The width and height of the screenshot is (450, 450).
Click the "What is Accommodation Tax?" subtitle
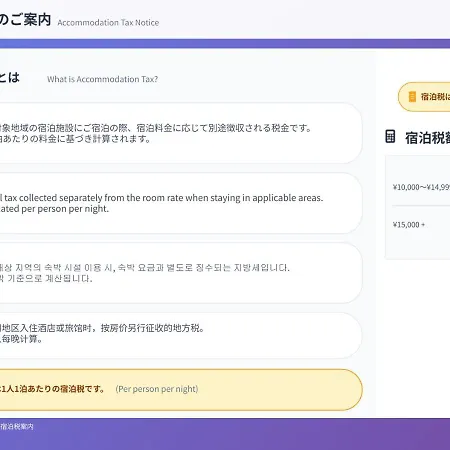click(x=102, y=79)
